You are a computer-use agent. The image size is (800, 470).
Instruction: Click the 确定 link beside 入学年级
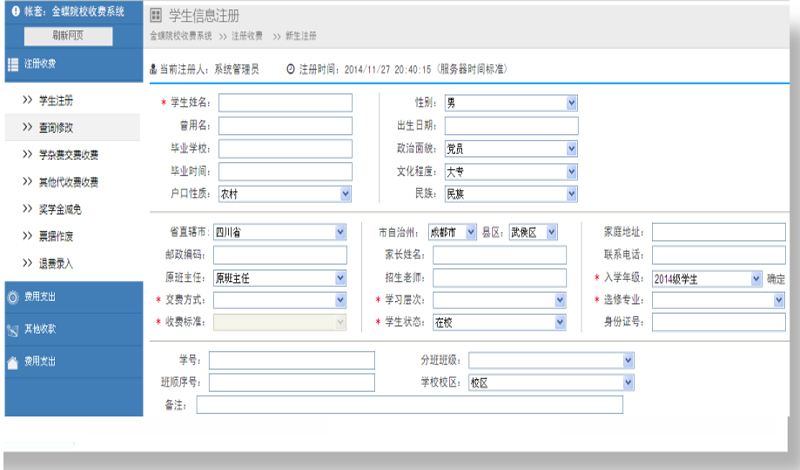tap(776, 278)
